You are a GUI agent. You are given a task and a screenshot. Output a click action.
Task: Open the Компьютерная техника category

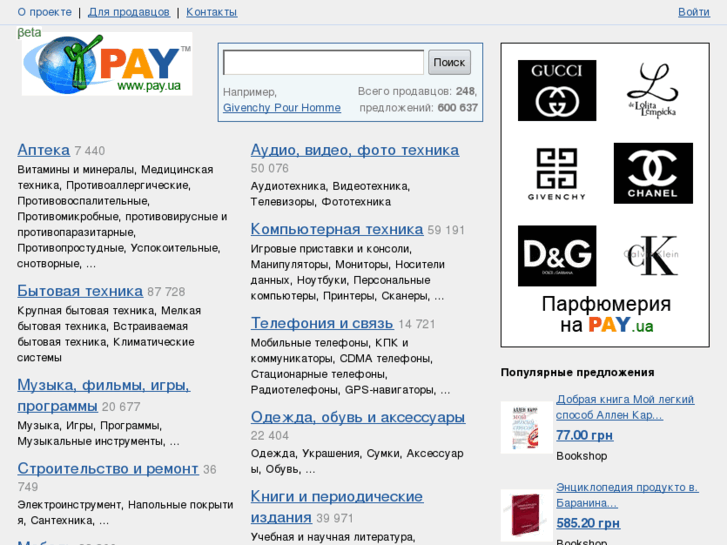pos(337,229)
